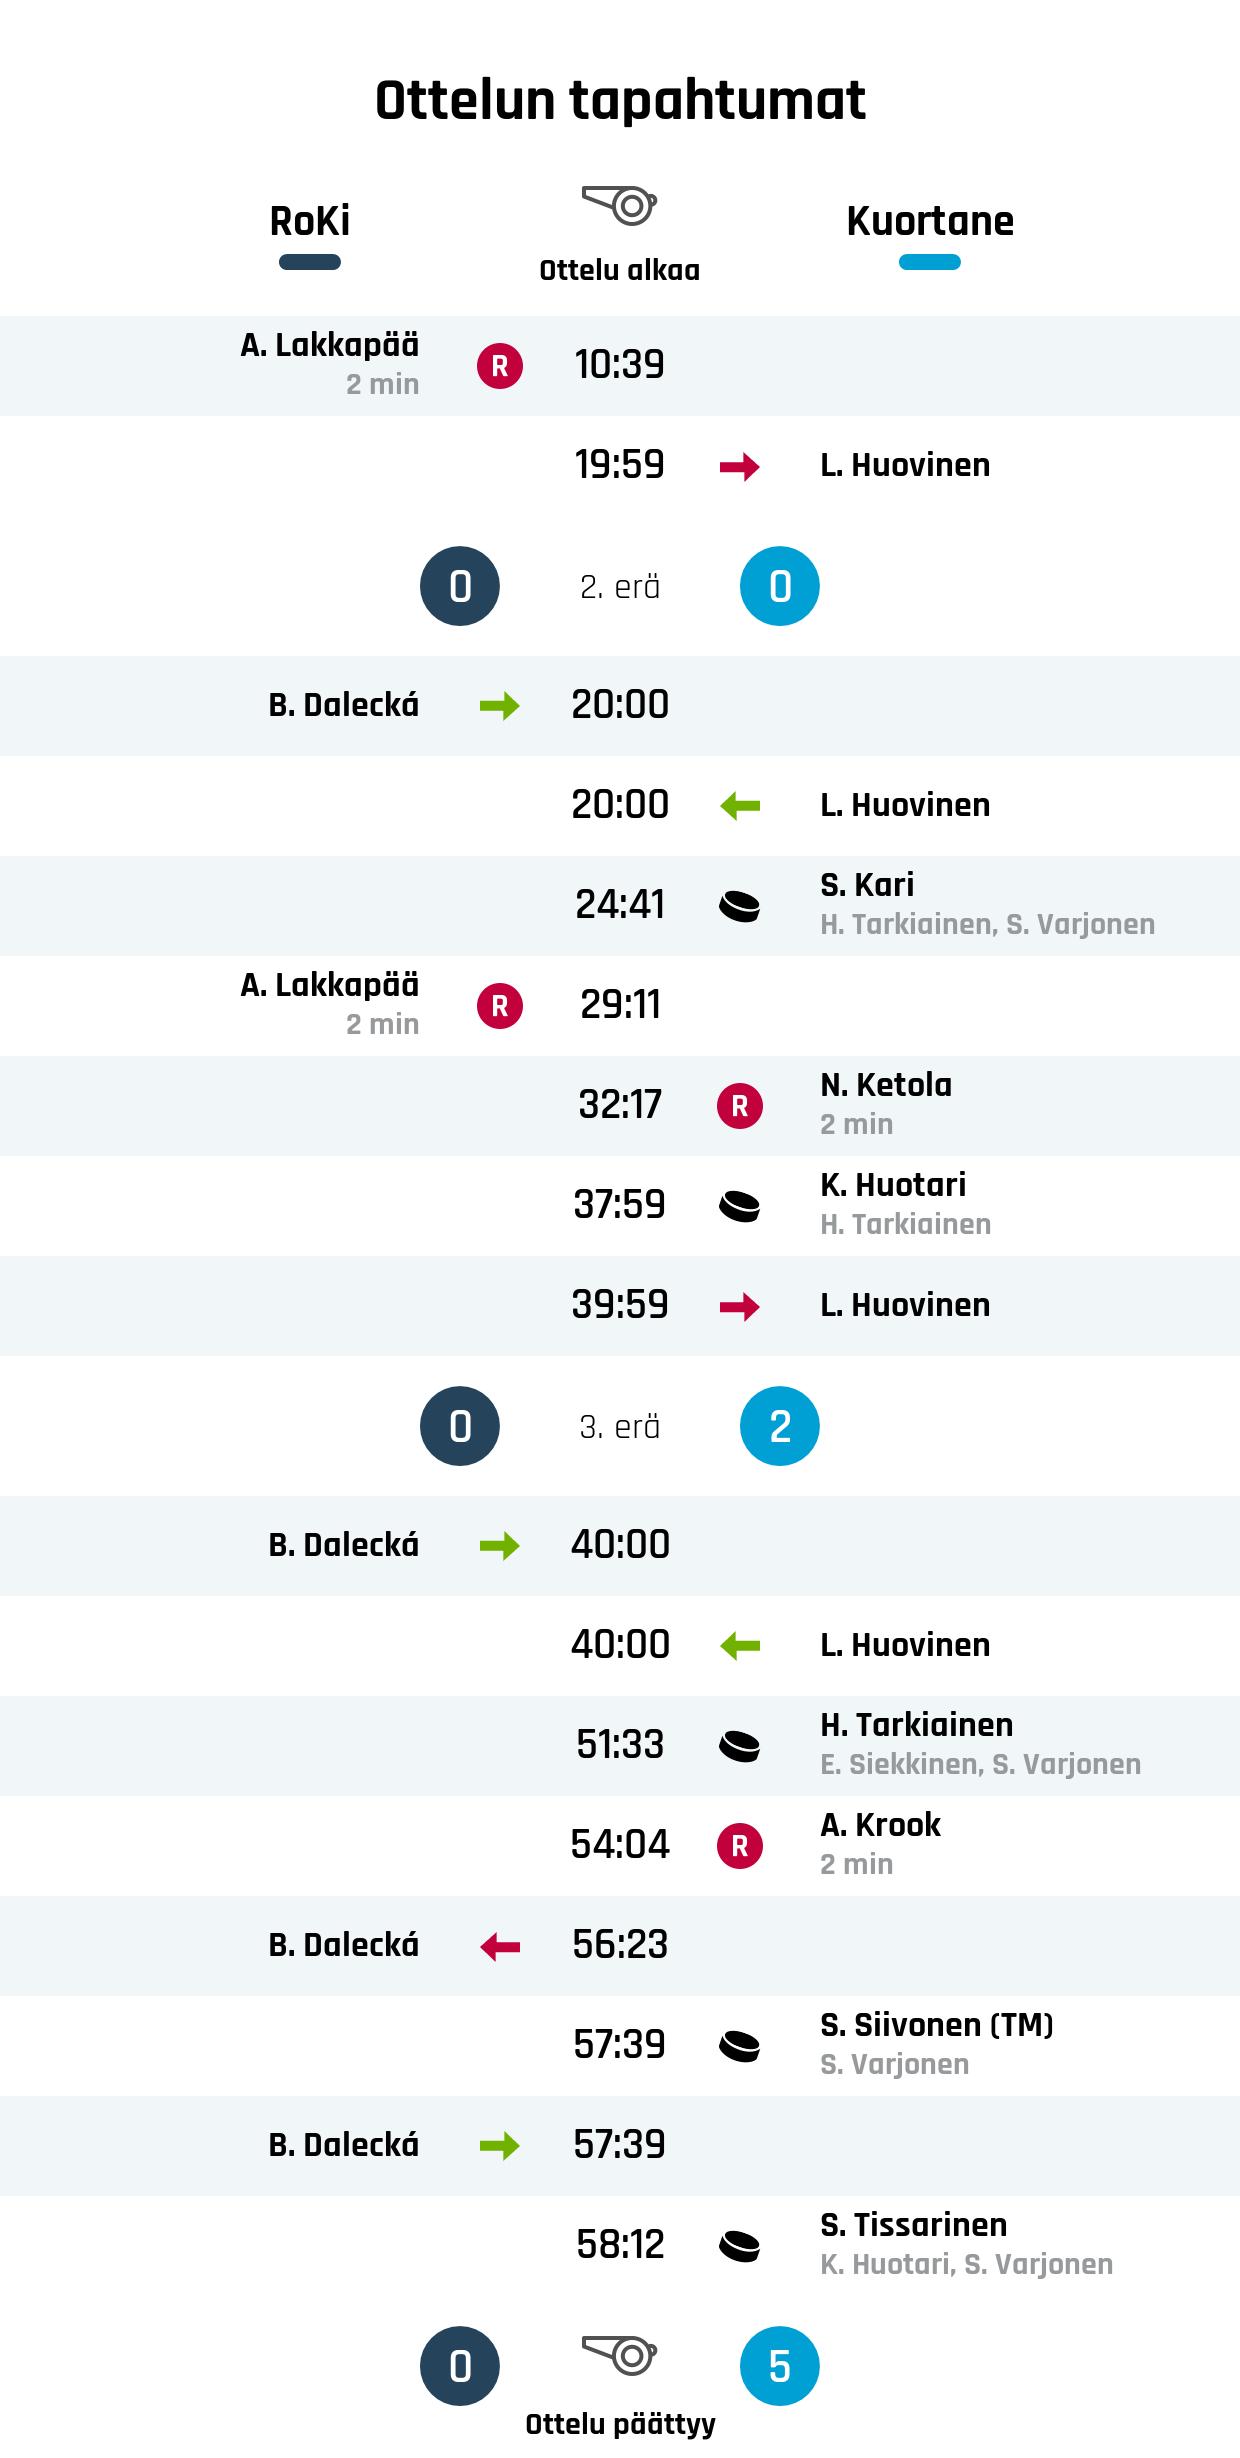
Task: Click the whistle icon above Ottelu päättyy
Action: click(x=619, y=2354)
